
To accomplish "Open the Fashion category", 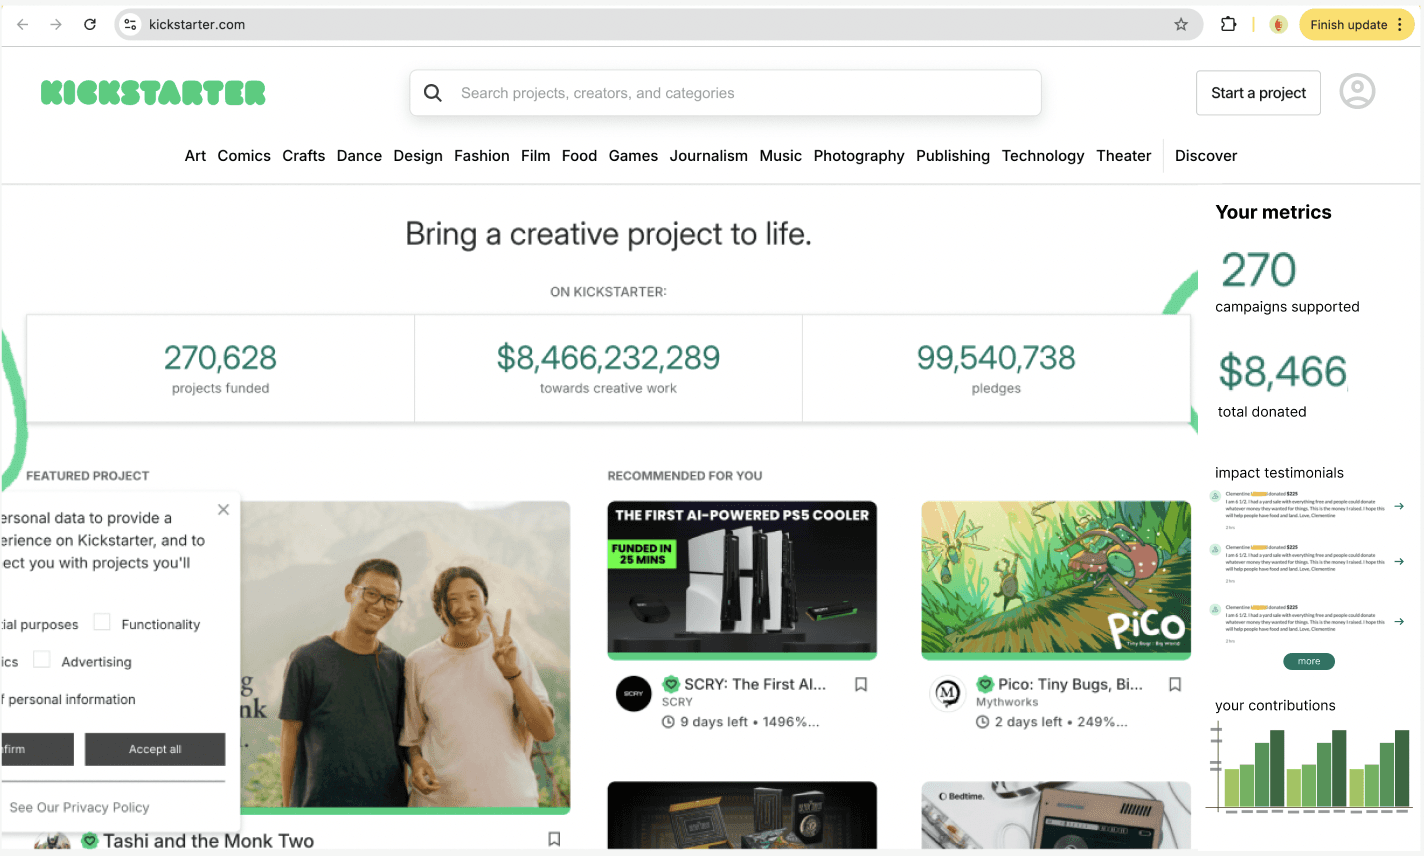I will pyautogui.click(x=482, y=156).
